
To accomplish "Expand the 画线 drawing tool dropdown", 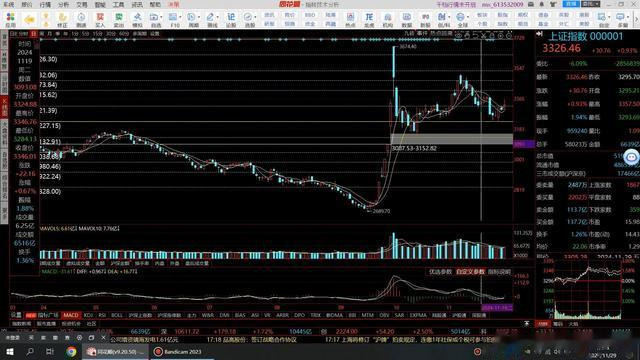I will (218, 17).
